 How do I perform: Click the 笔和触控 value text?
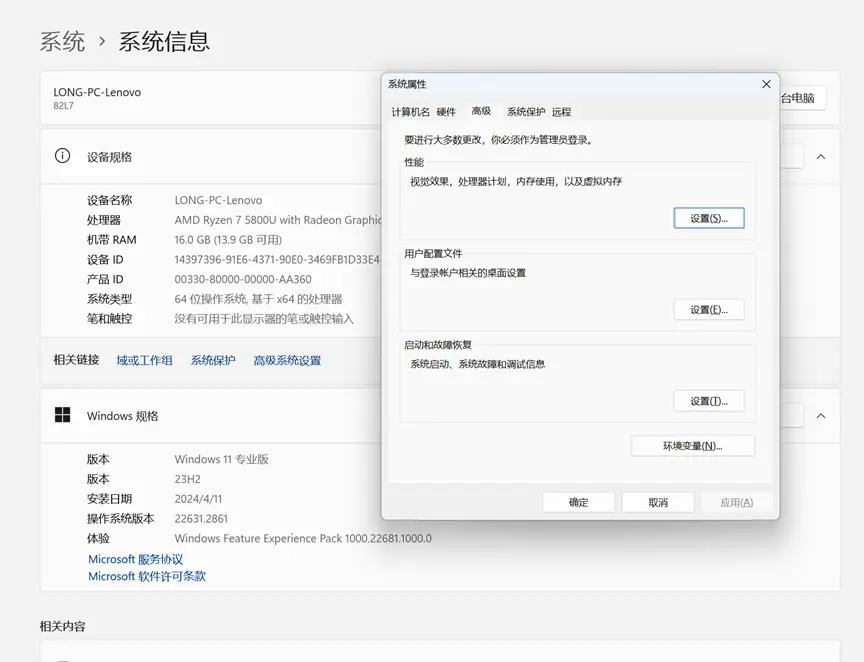pos(264,319)
